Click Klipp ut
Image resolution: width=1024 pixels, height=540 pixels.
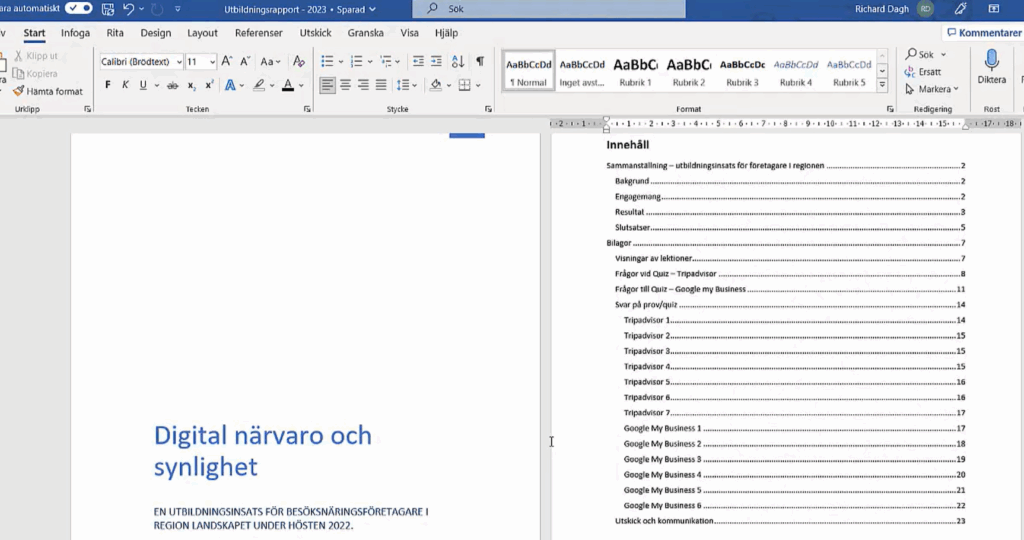pos(36,56)
